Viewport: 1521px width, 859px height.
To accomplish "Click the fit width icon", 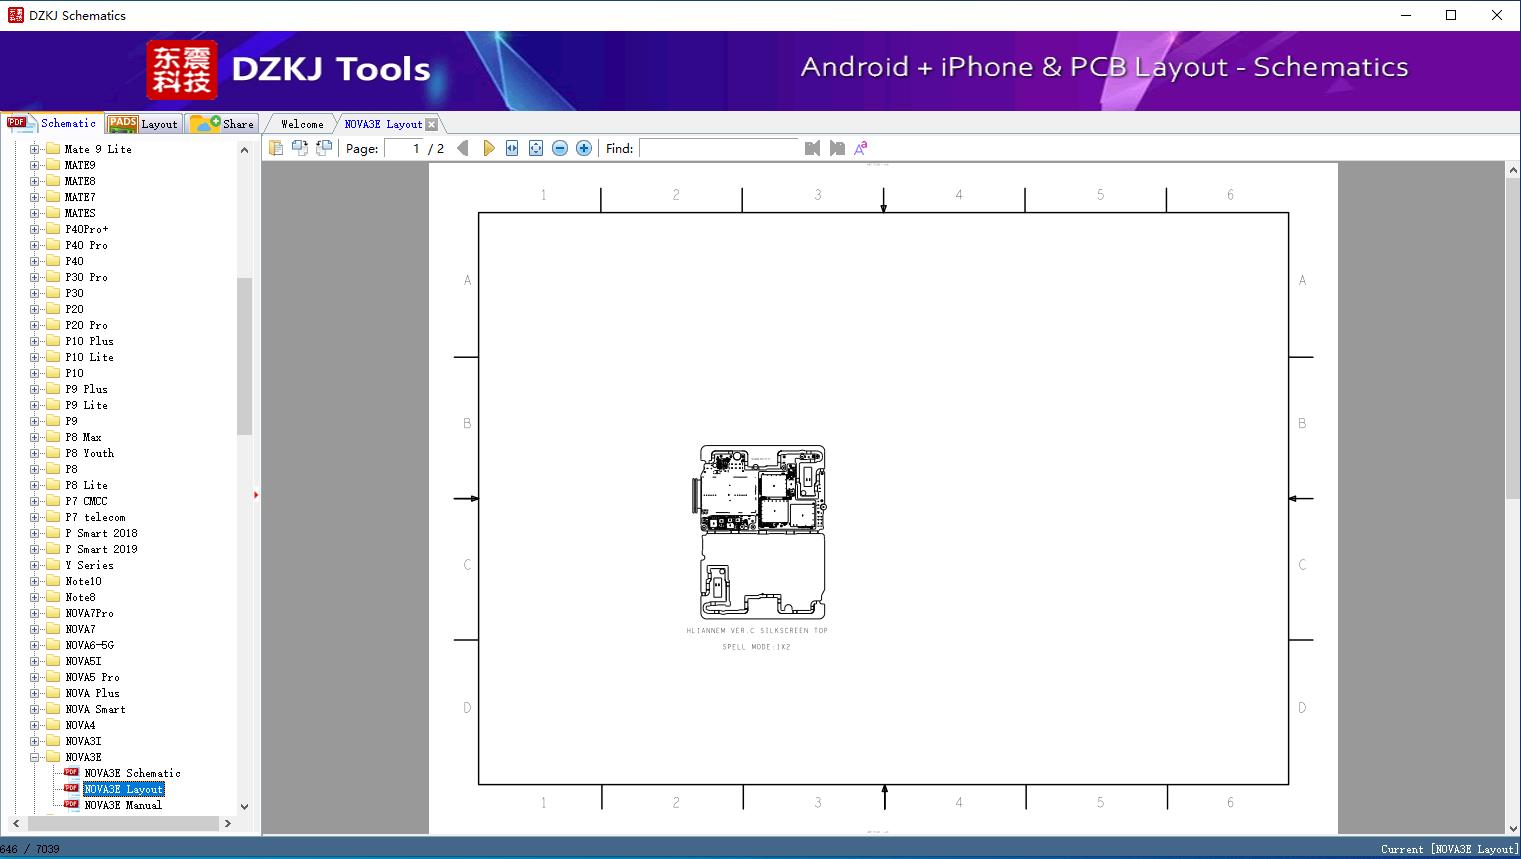I will (x=512, y=148).
